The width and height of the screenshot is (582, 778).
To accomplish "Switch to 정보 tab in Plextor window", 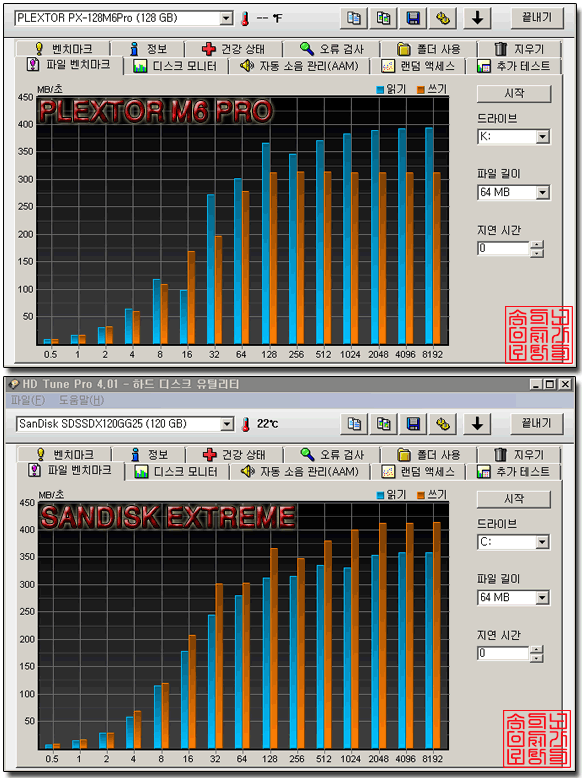I will pyautogui.click(x=148, y=49).
